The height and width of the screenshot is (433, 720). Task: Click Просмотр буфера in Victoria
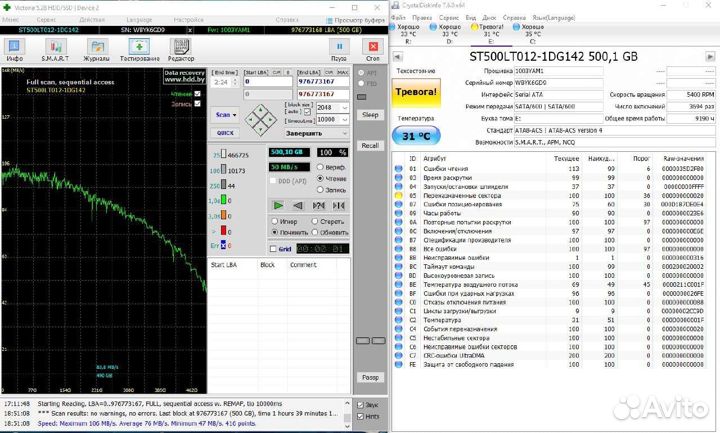click(355, 20)
